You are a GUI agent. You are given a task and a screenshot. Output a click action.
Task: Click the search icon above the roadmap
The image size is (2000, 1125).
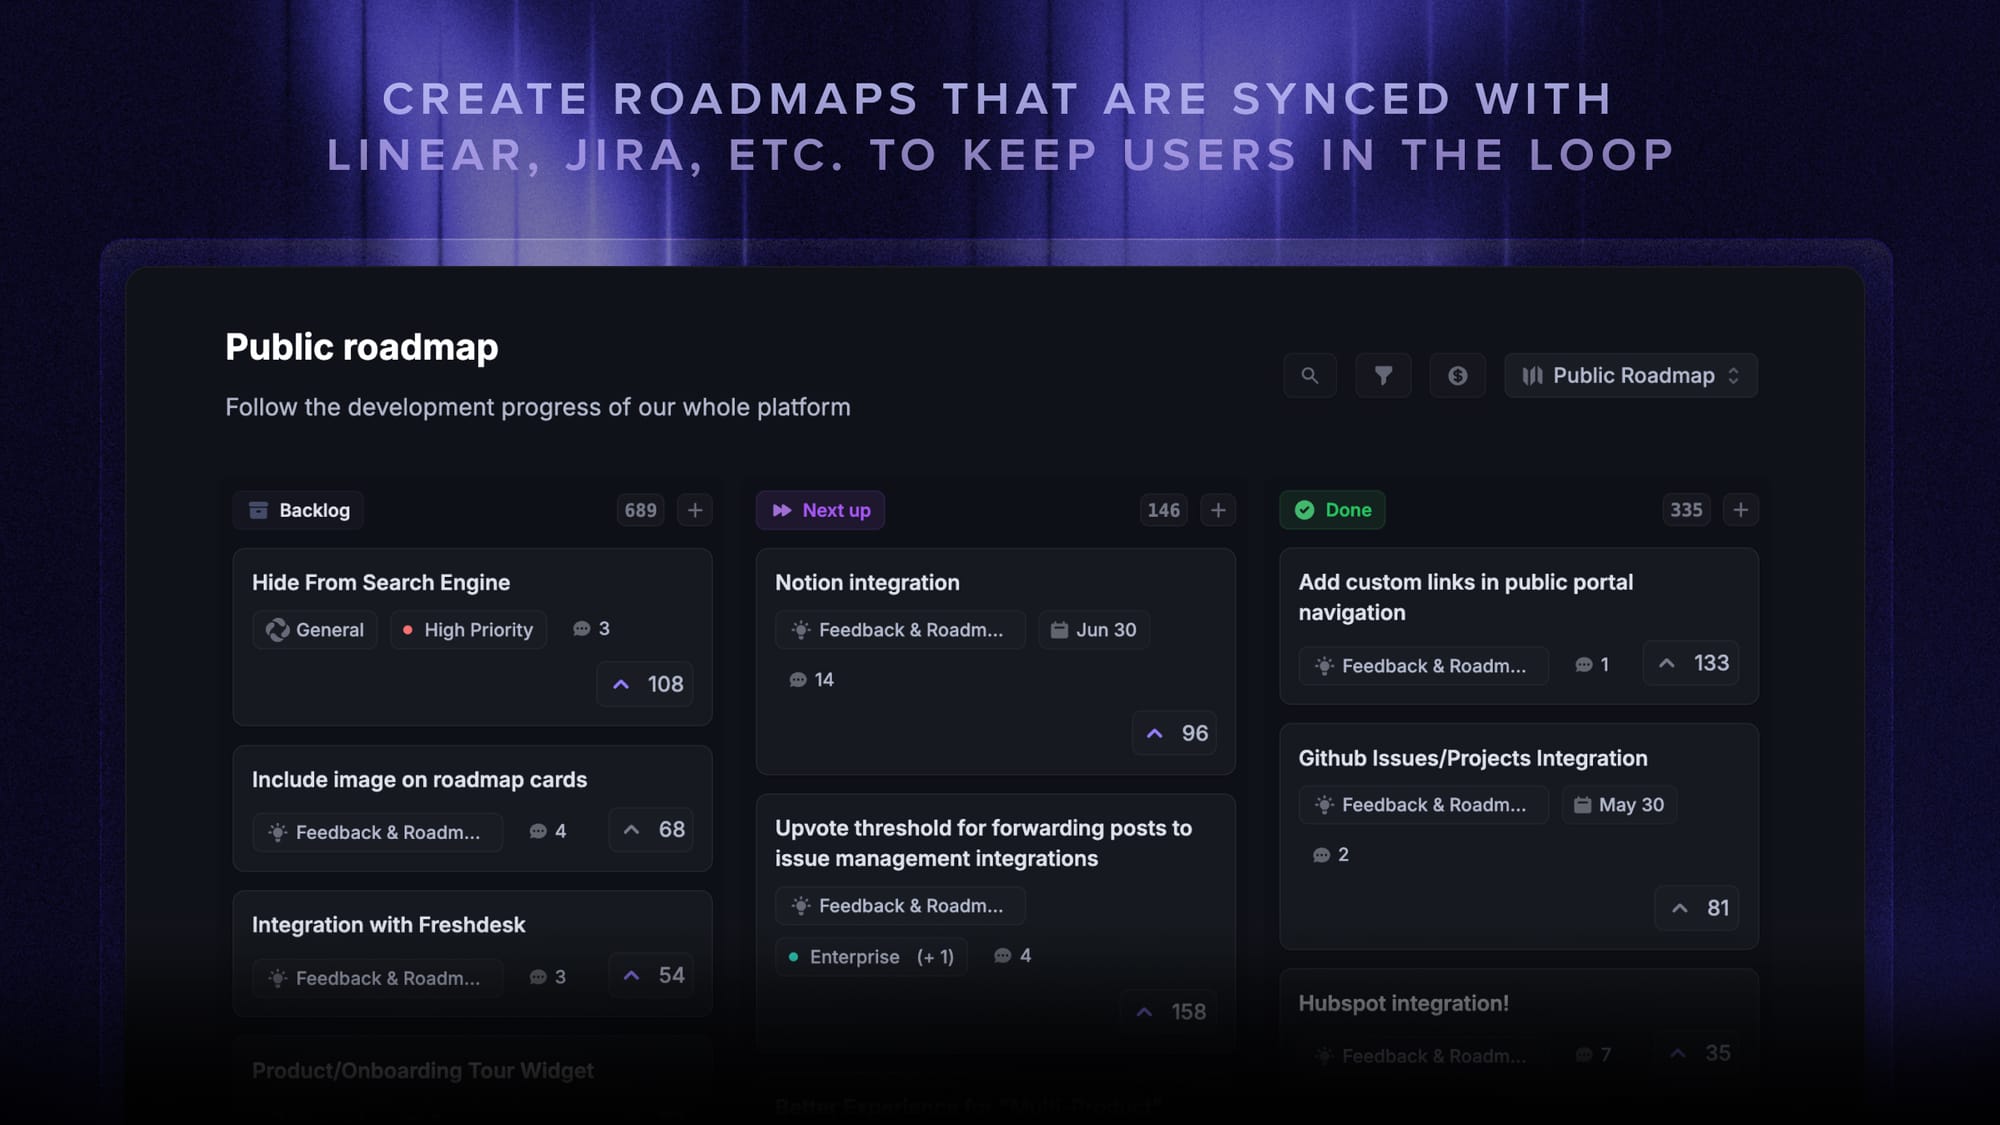[1310, 376]
